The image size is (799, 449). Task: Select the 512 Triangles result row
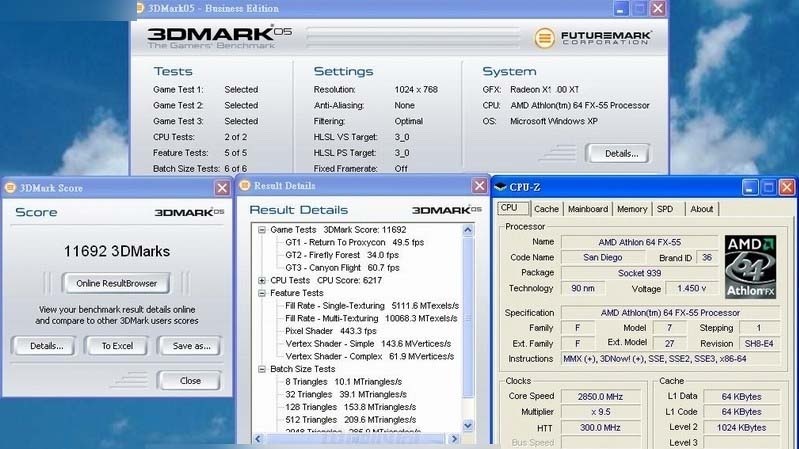click(351, 420)
